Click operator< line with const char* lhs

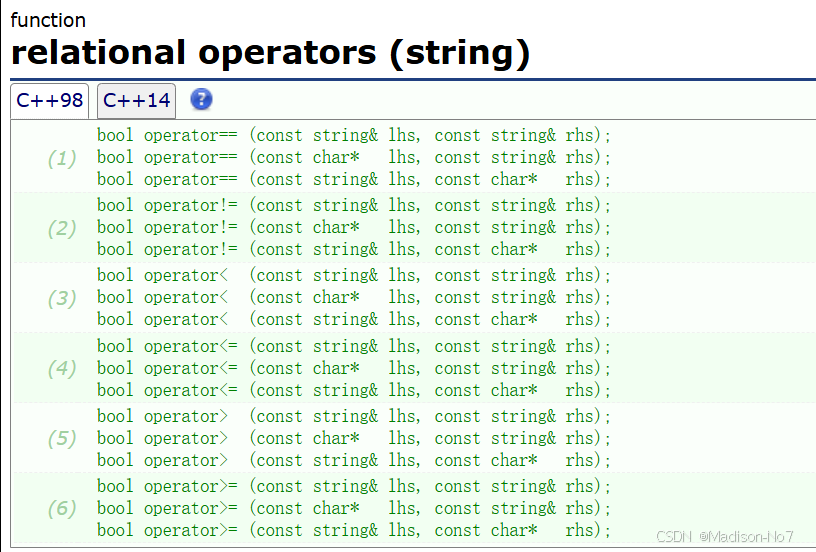point(354,298)
